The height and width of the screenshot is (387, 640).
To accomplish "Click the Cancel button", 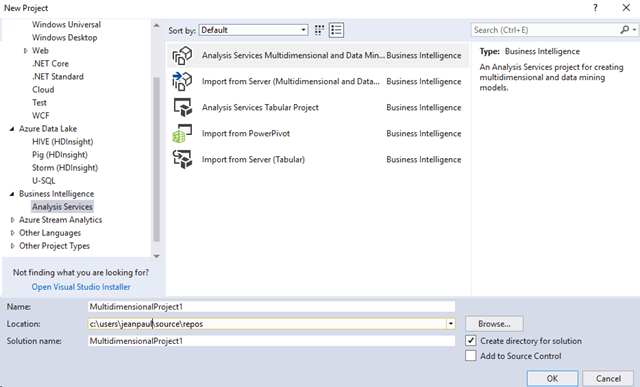I will [608, 378].
